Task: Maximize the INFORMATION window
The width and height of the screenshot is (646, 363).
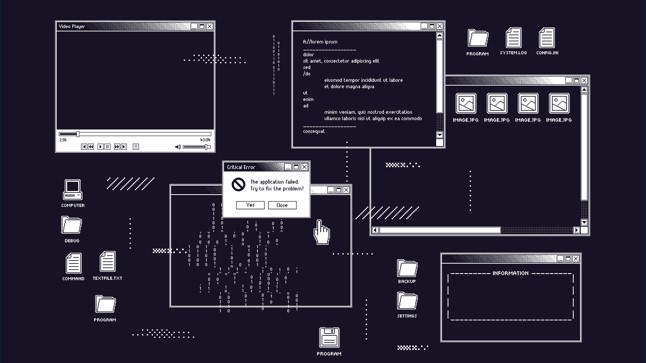Action: pyautogui.click(x=568, y=258)
